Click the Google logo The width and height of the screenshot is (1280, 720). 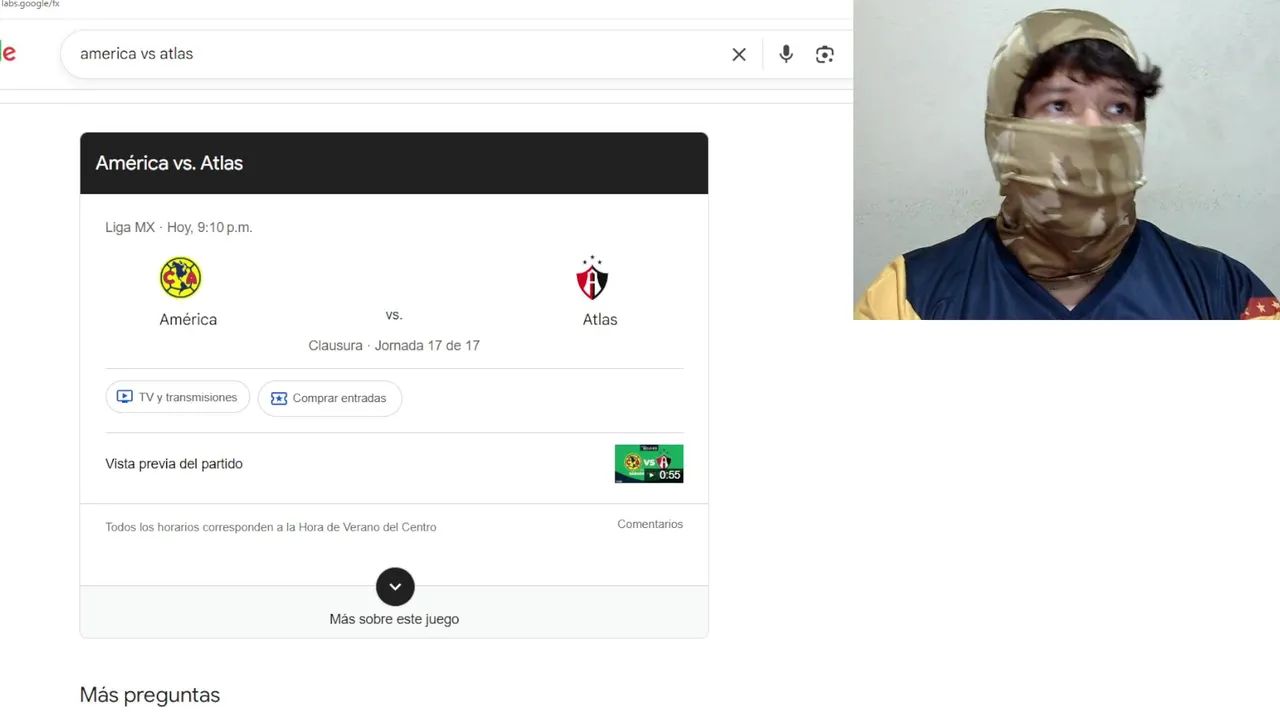tap(8, 53)
